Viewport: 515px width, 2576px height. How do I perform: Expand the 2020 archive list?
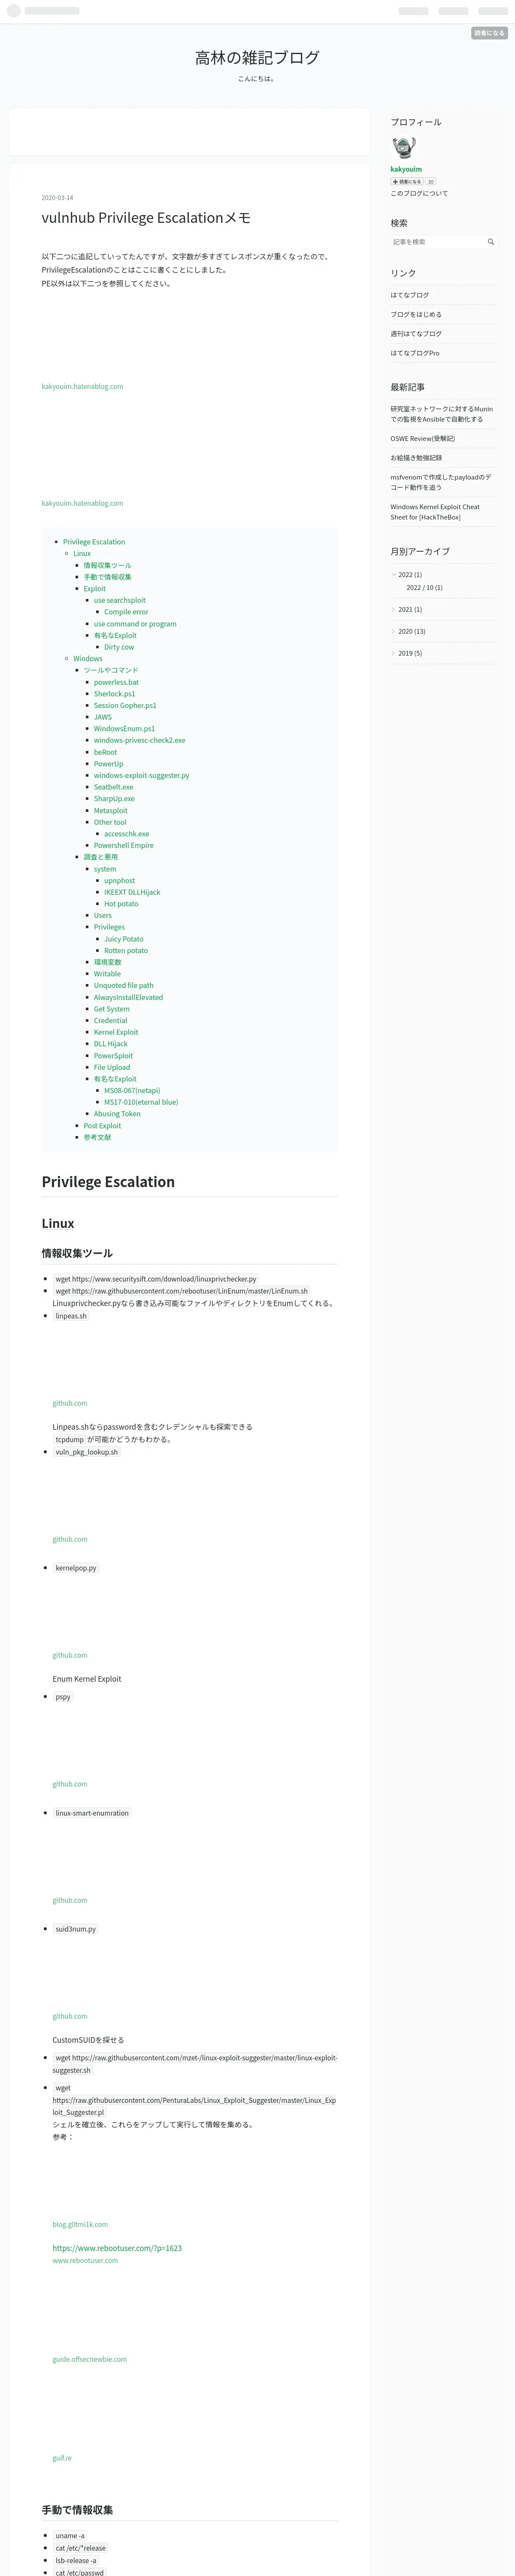(394, 631)
